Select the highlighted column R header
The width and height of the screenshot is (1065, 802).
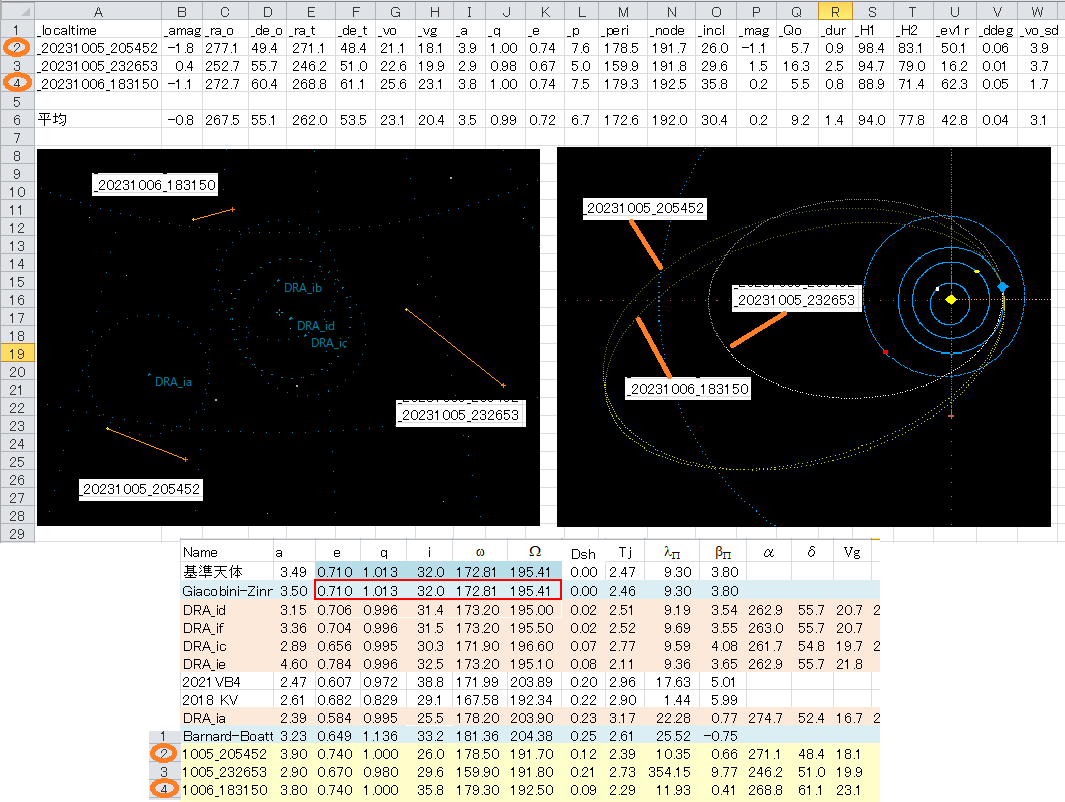835,10
